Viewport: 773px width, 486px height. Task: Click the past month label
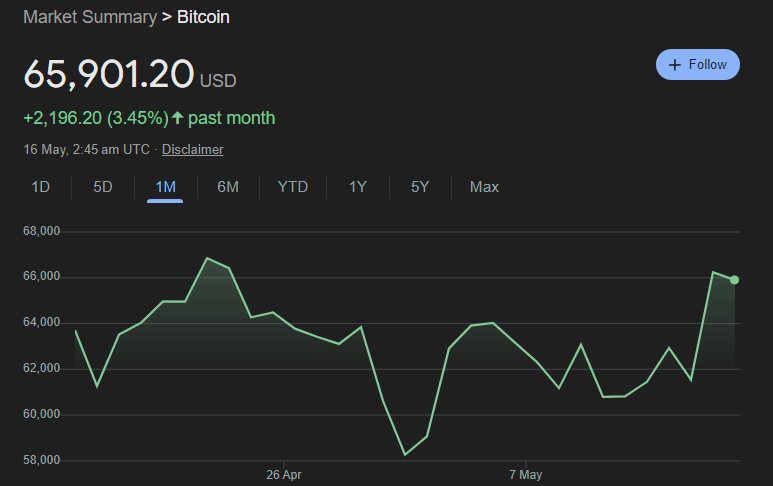tap(231, 118)
